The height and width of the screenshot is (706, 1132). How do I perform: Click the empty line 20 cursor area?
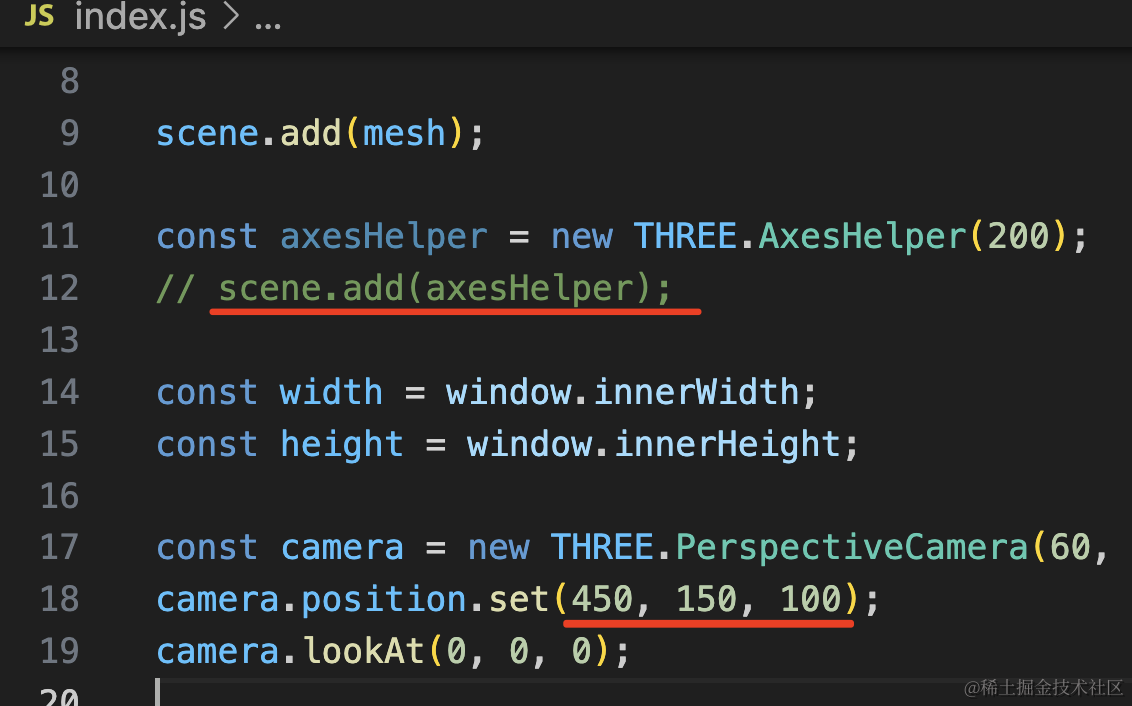[158, 693]
